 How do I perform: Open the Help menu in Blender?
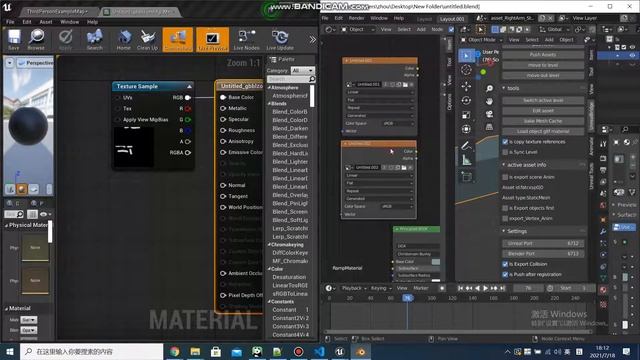pyautogui.click(x=399, y=18)
